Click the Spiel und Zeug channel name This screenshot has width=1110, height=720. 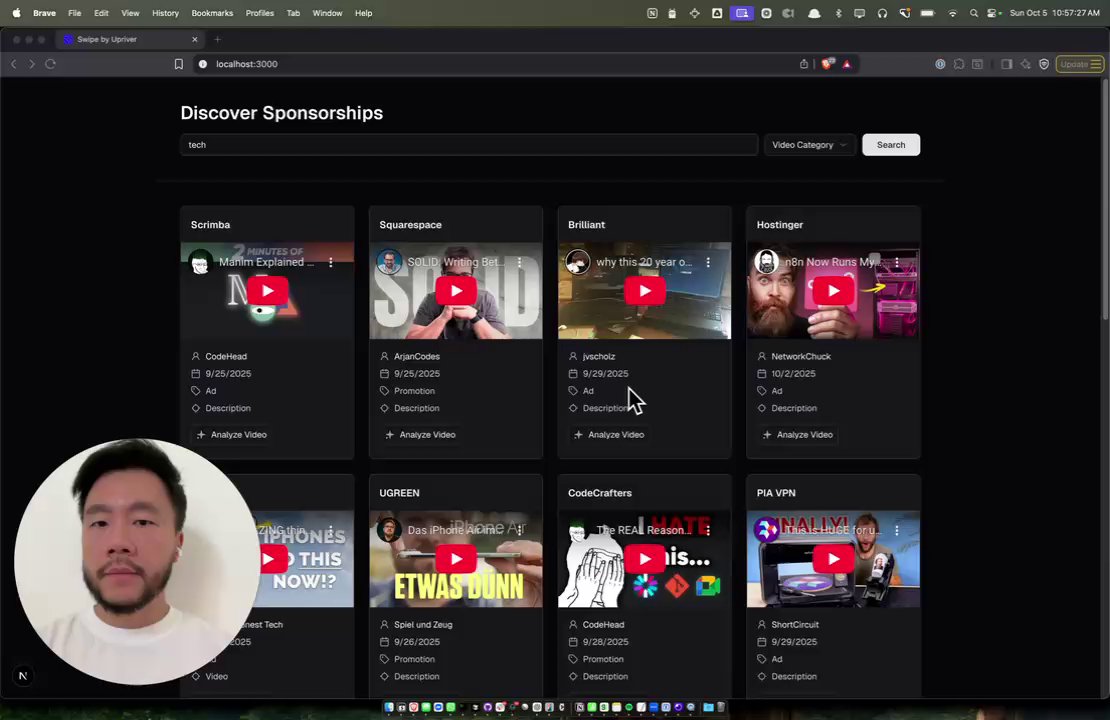(x=423, y=624)
